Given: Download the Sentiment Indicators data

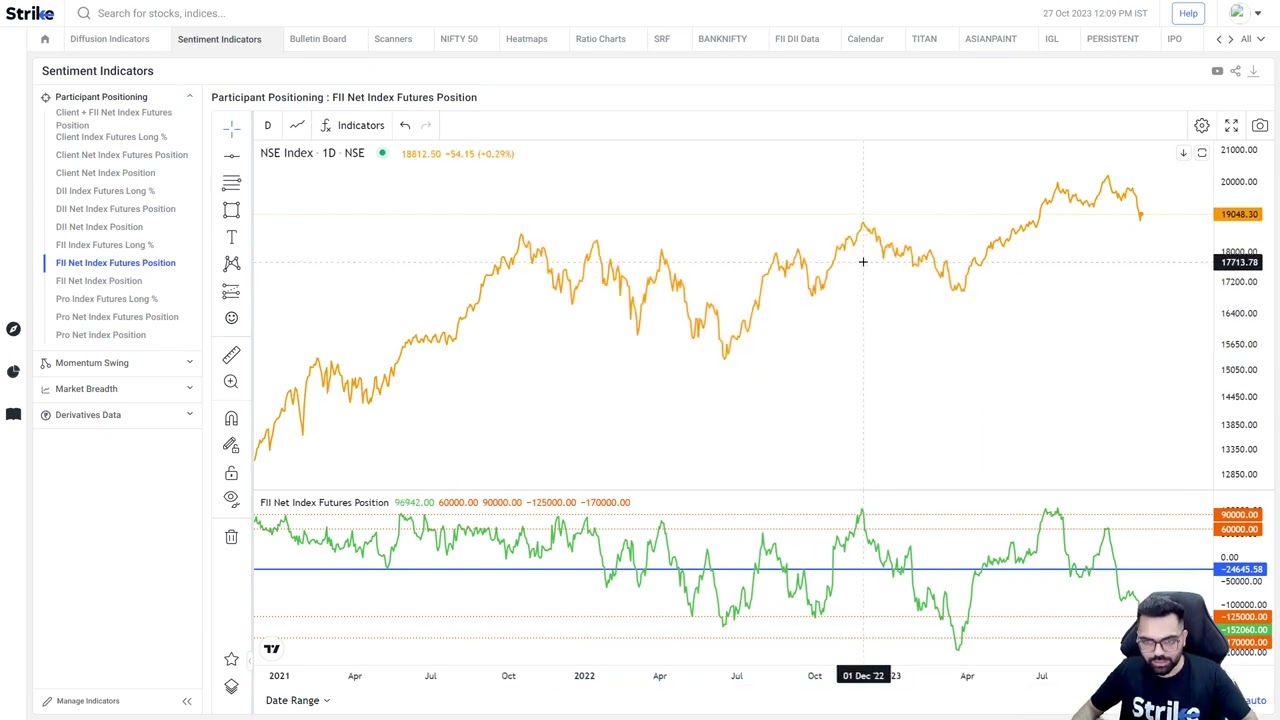Looking at the screenshot, I should click(1253, 71).
